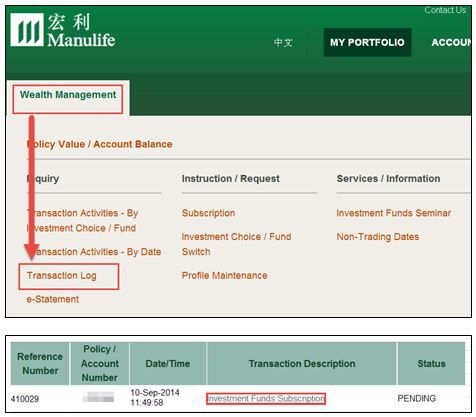Open the e-Statement link

tap(53, 299)
